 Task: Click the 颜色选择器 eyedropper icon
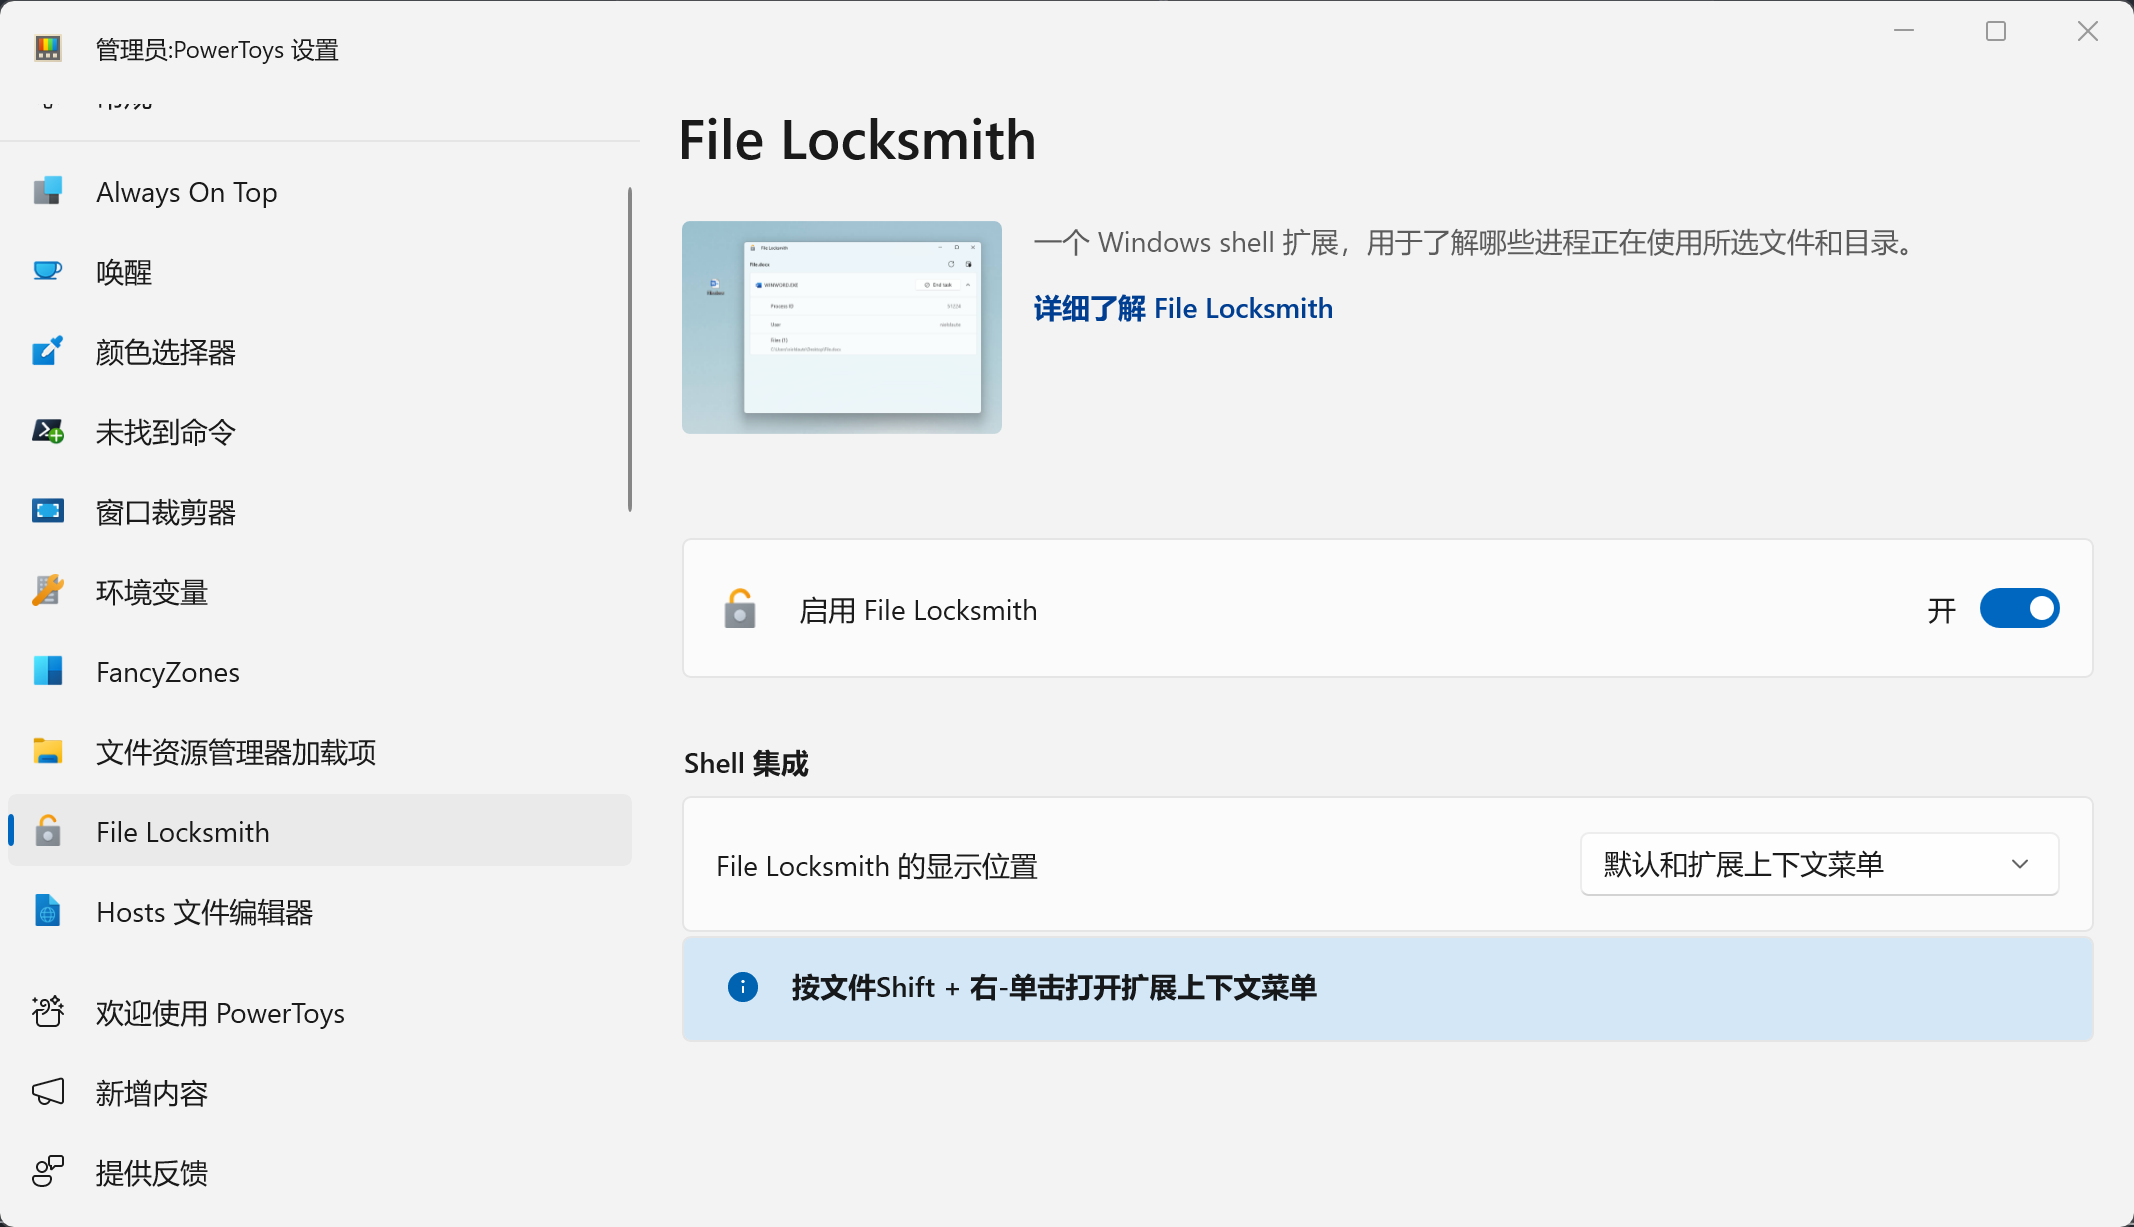[47, 351]
